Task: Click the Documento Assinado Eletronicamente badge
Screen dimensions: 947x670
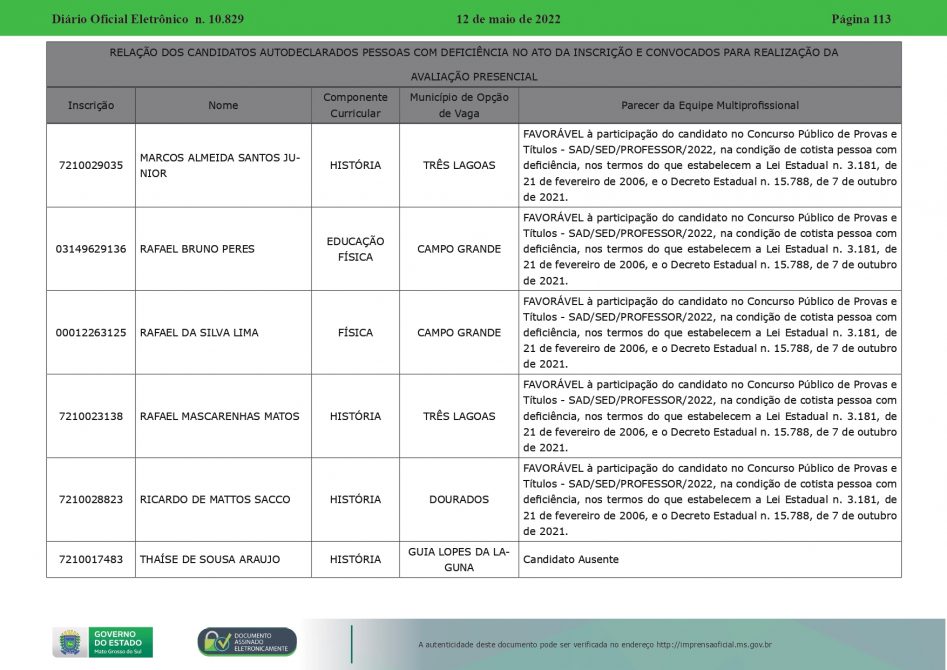Action: 247,642
